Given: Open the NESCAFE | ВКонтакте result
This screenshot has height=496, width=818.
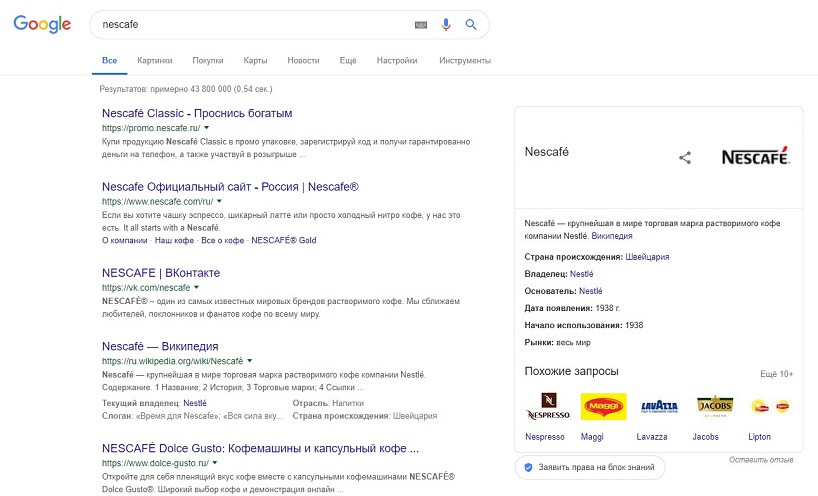Looking at the screenshot, I should pos(161,273).
